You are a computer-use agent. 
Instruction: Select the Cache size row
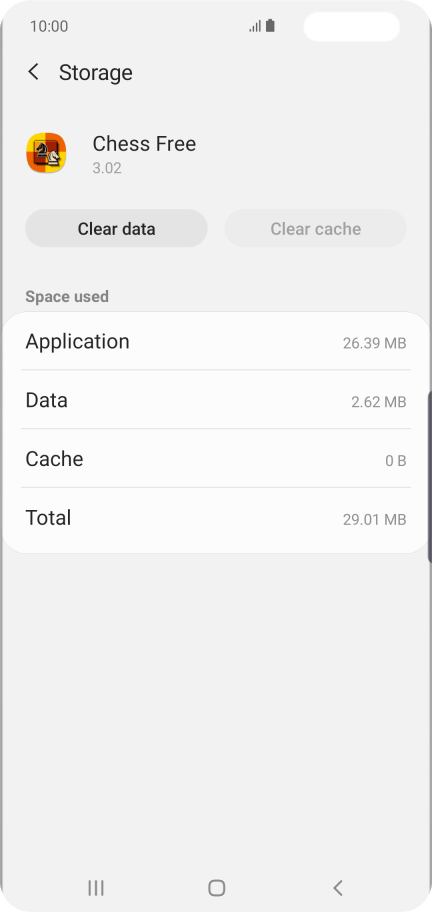pos(216,459)
